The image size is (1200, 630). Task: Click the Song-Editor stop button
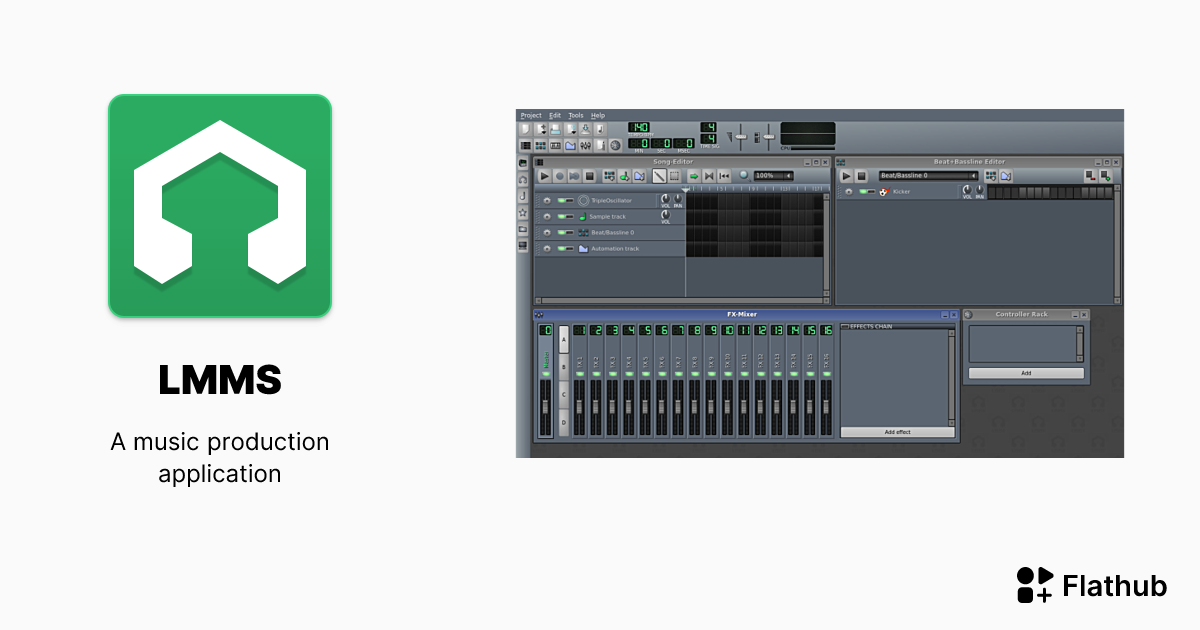[590, 176]
